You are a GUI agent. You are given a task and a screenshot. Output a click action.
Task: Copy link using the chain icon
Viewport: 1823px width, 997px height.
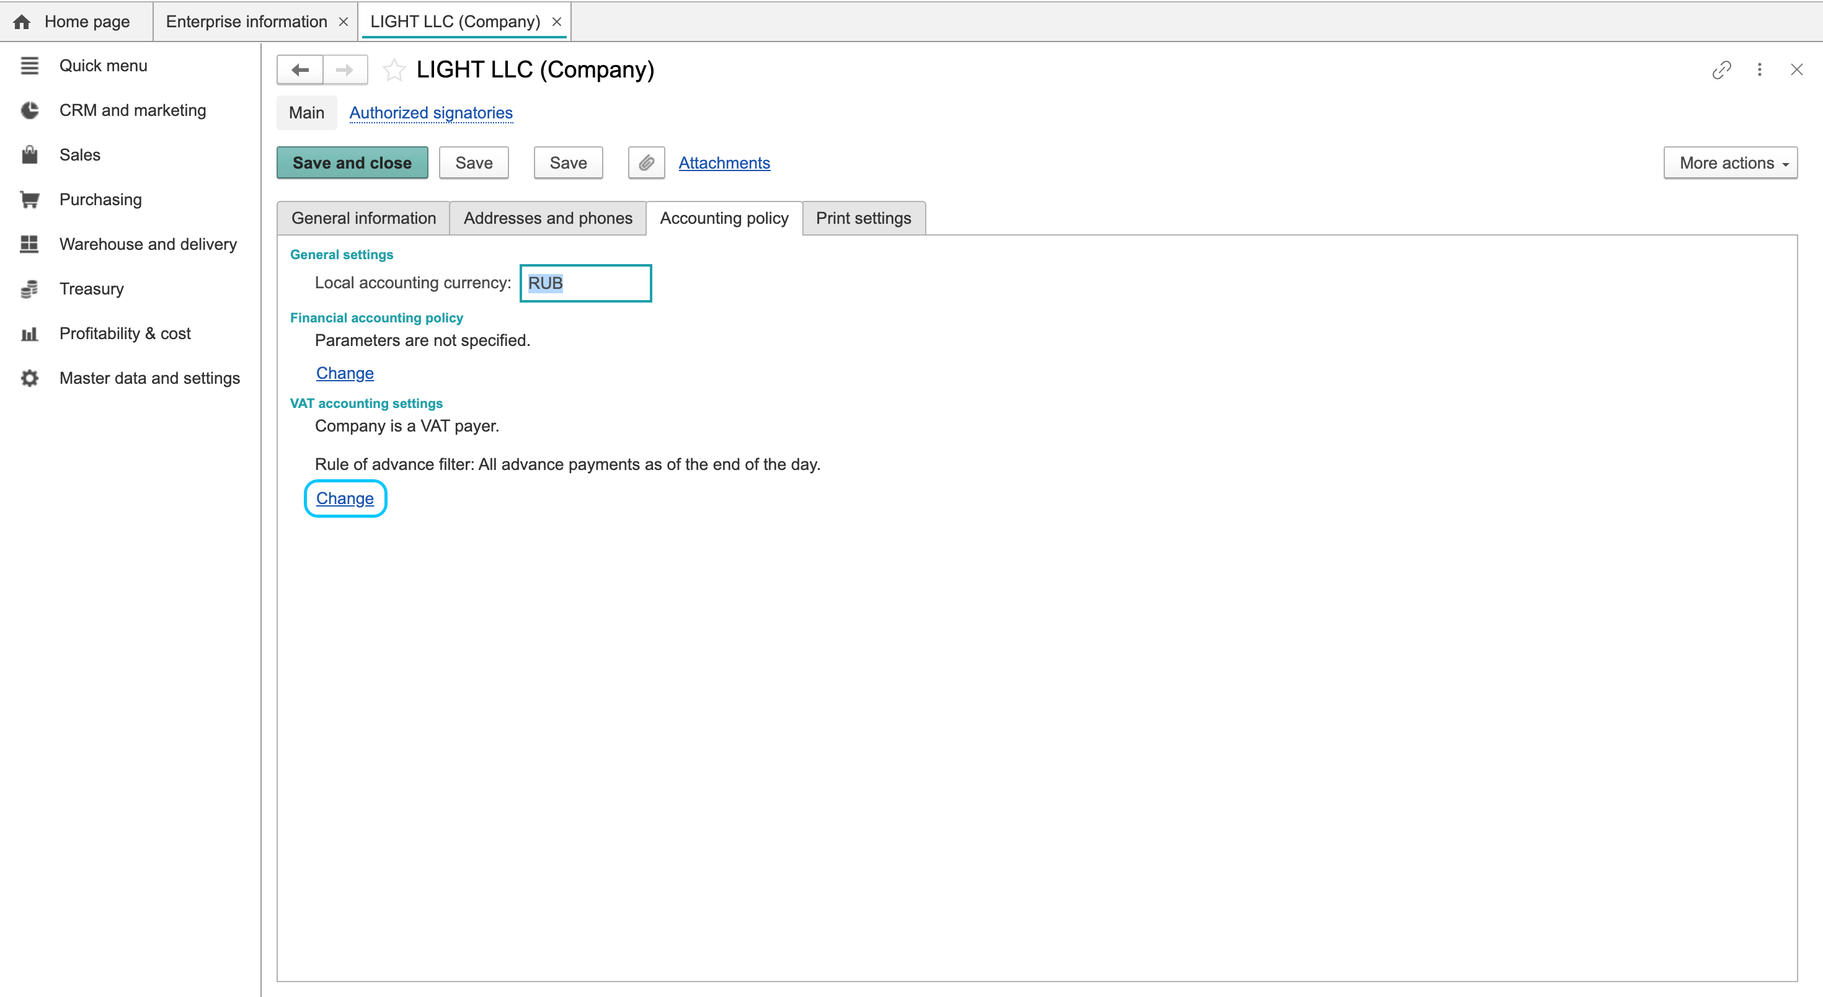pos(1721,70)
